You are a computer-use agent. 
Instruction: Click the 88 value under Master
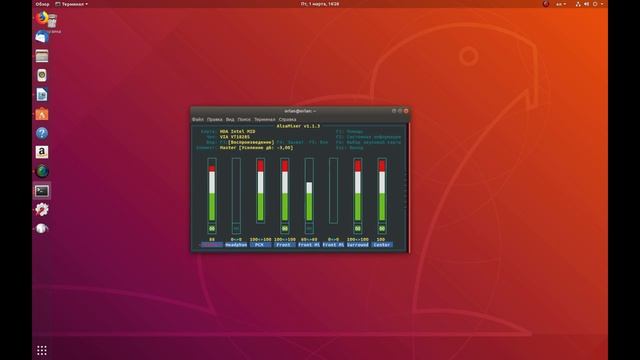coord(212,239)
